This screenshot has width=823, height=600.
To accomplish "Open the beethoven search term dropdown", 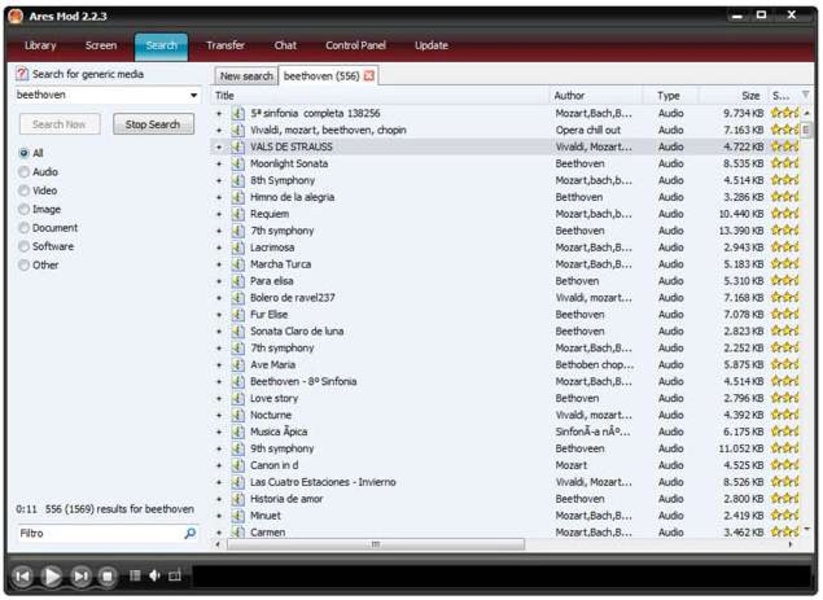I will pos(194,96).
